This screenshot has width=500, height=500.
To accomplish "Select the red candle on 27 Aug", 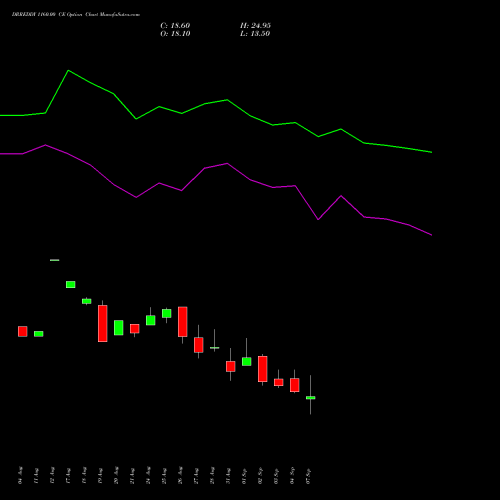I will [199, 345].
